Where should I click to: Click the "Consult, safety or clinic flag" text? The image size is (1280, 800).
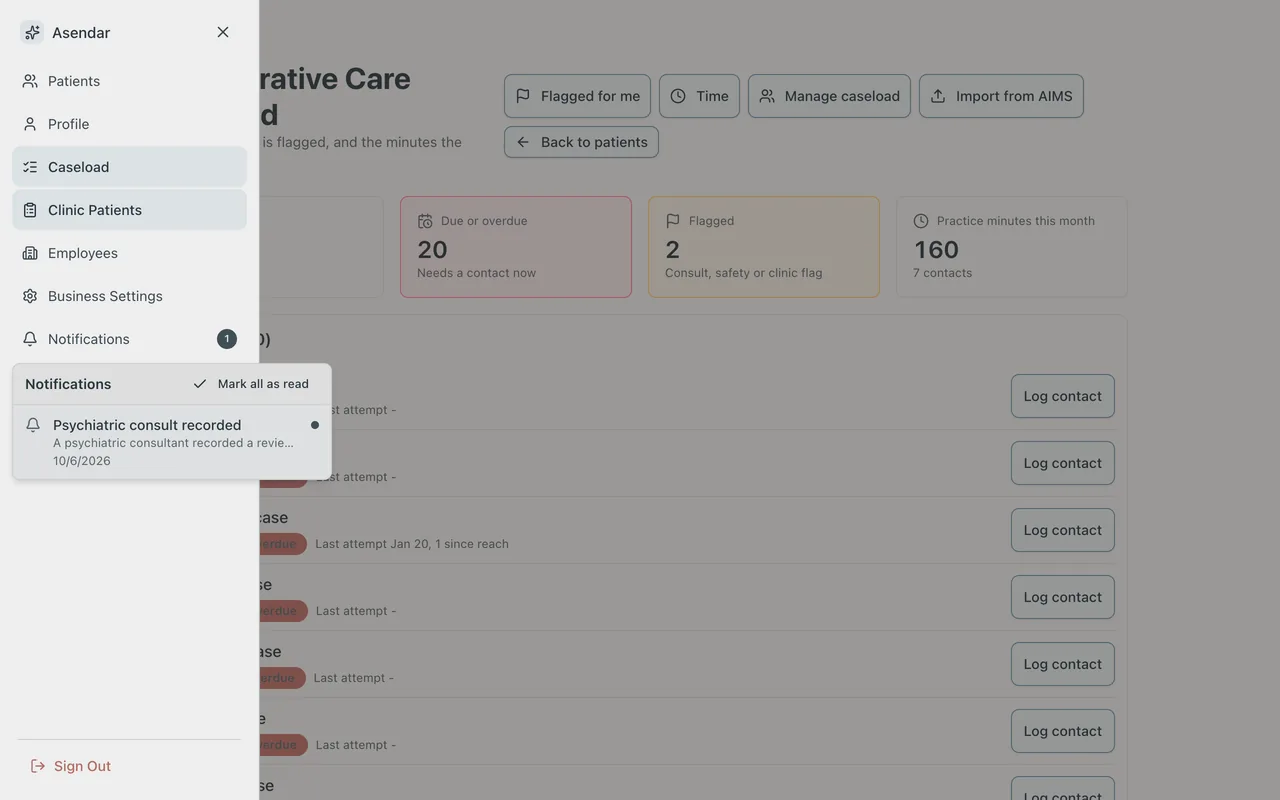(x=744, y=273)
